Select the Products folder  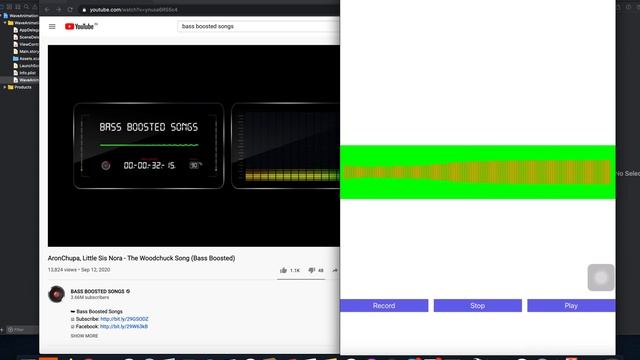[20, 87]
